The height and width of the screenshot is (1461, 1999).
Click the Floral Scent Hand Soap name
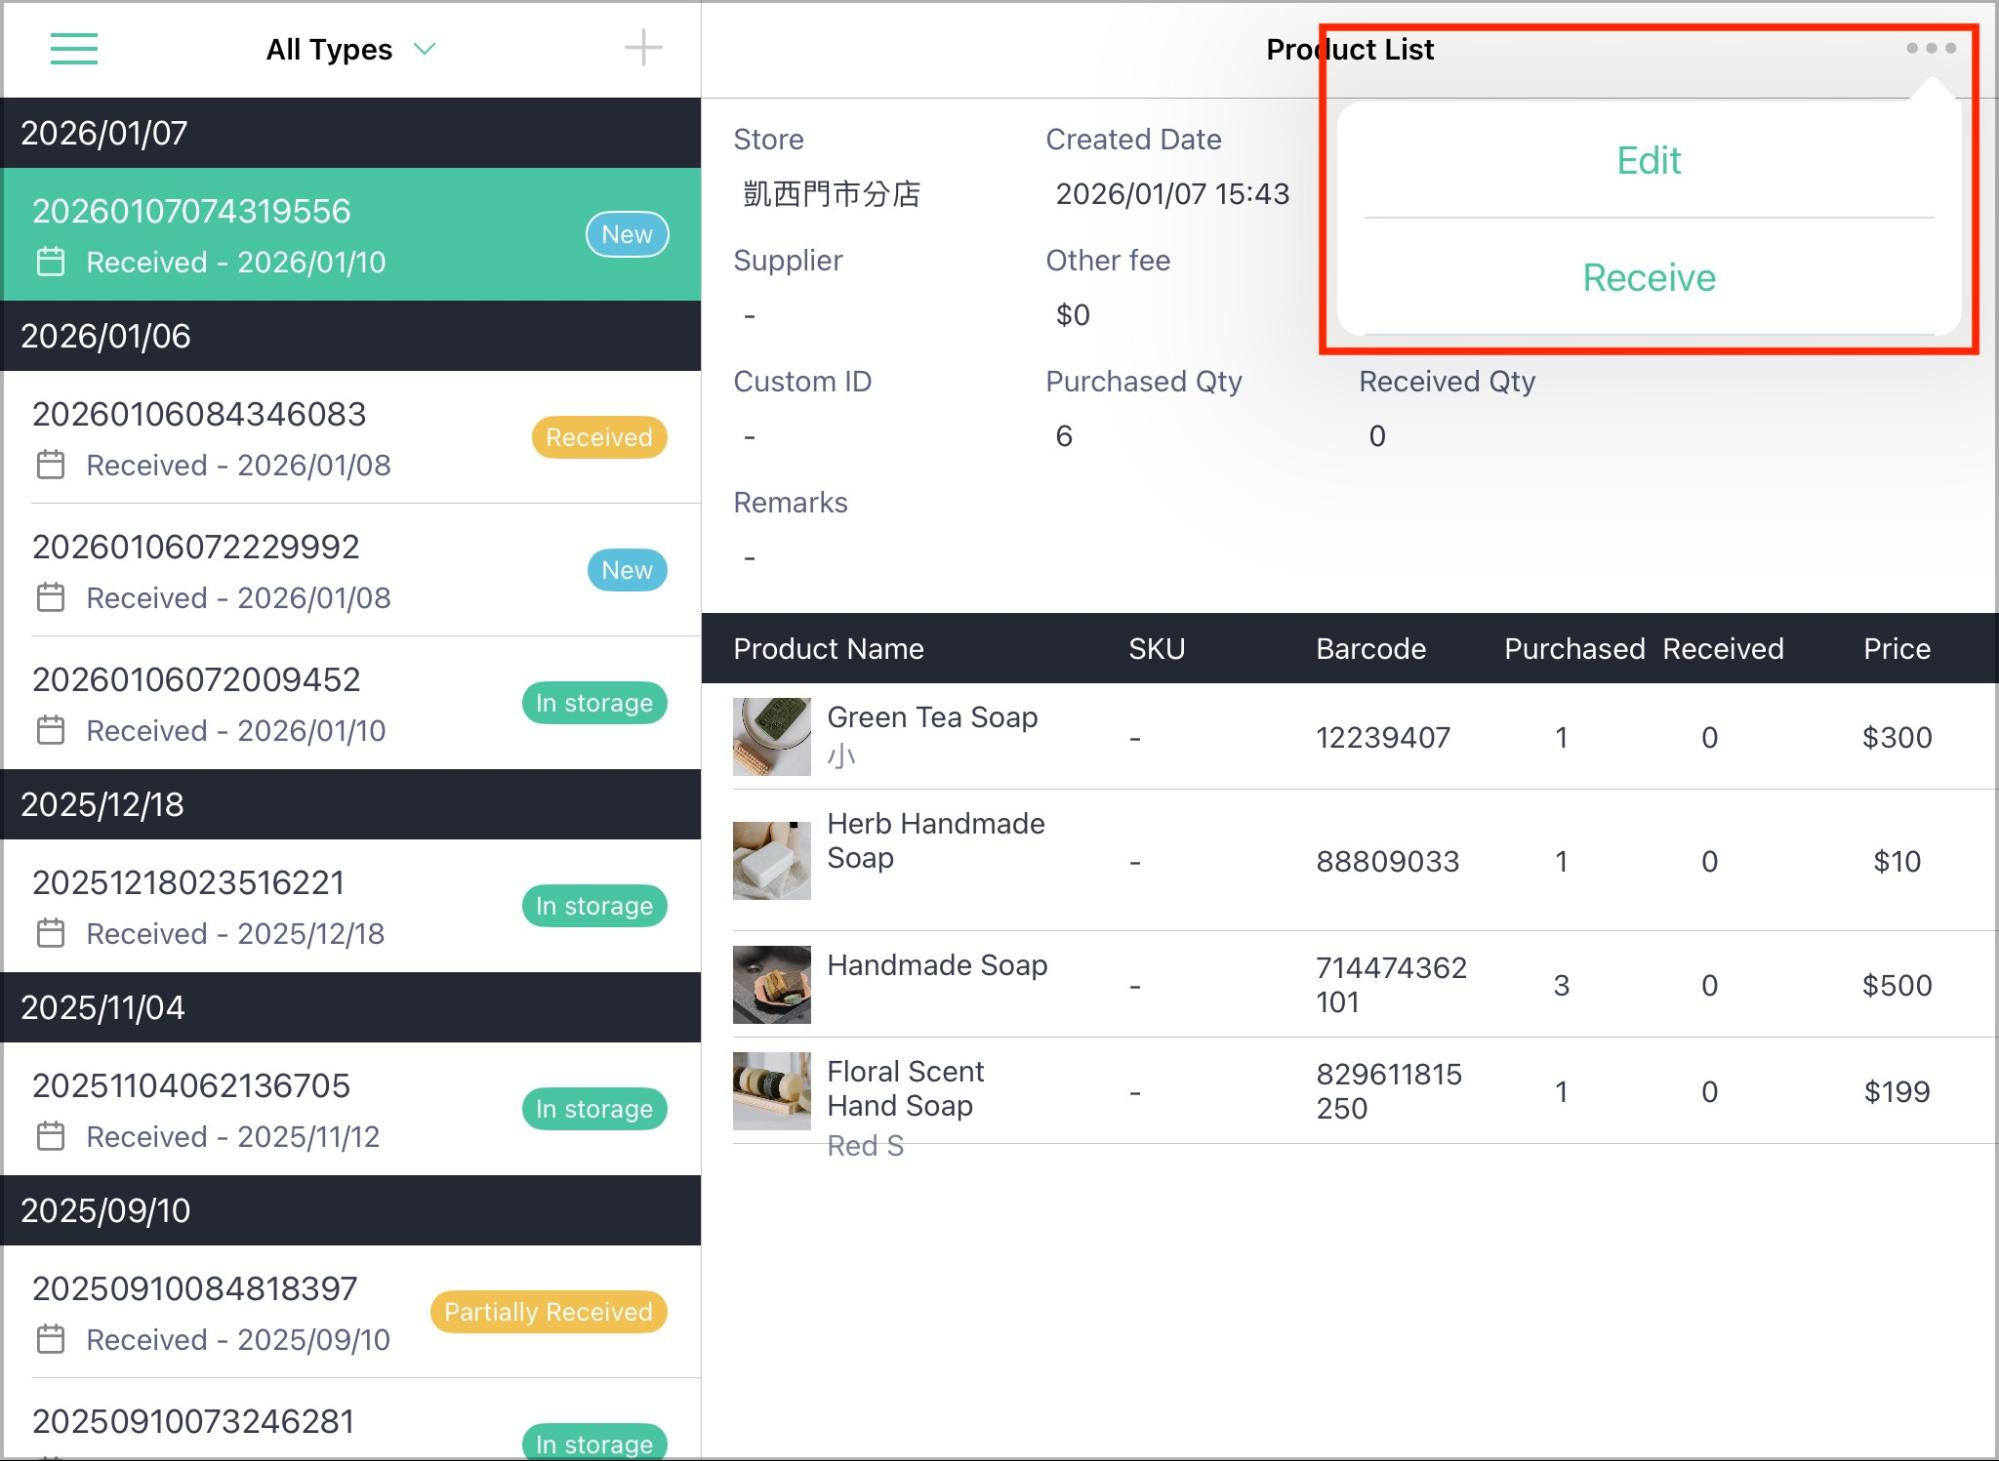point(906,1088)
